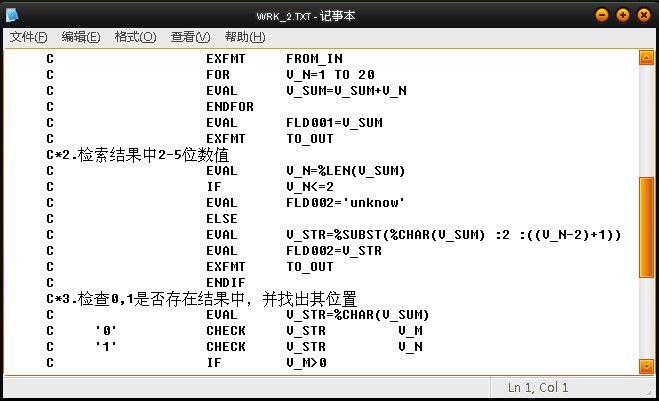Click the scrollbar down arrow
The width and height of the screenshot is (659, 401).
coord(646,366)
